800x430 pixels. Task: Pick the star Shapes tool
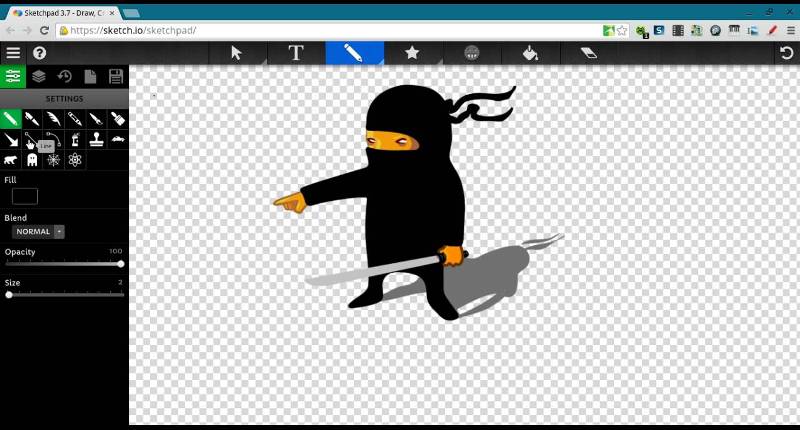(x=412, y=53)
